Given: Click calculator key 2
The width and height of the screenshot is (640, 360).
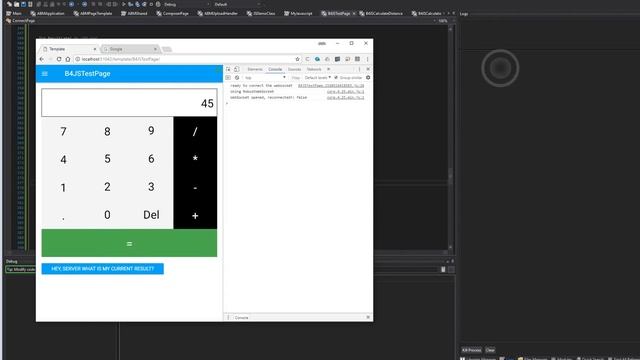Looking at the screenshot, I should pyautogui.click(x=107, y=187).
